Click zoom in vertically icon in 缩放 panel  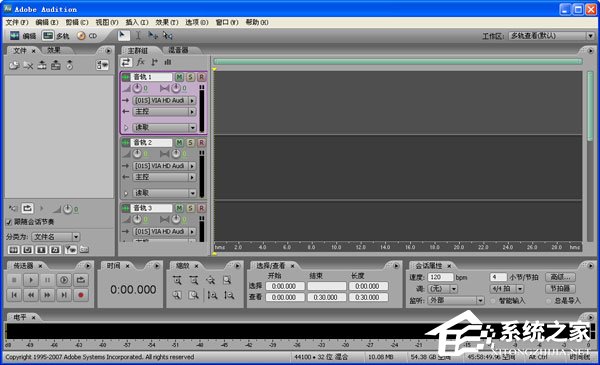coord(212,295)
